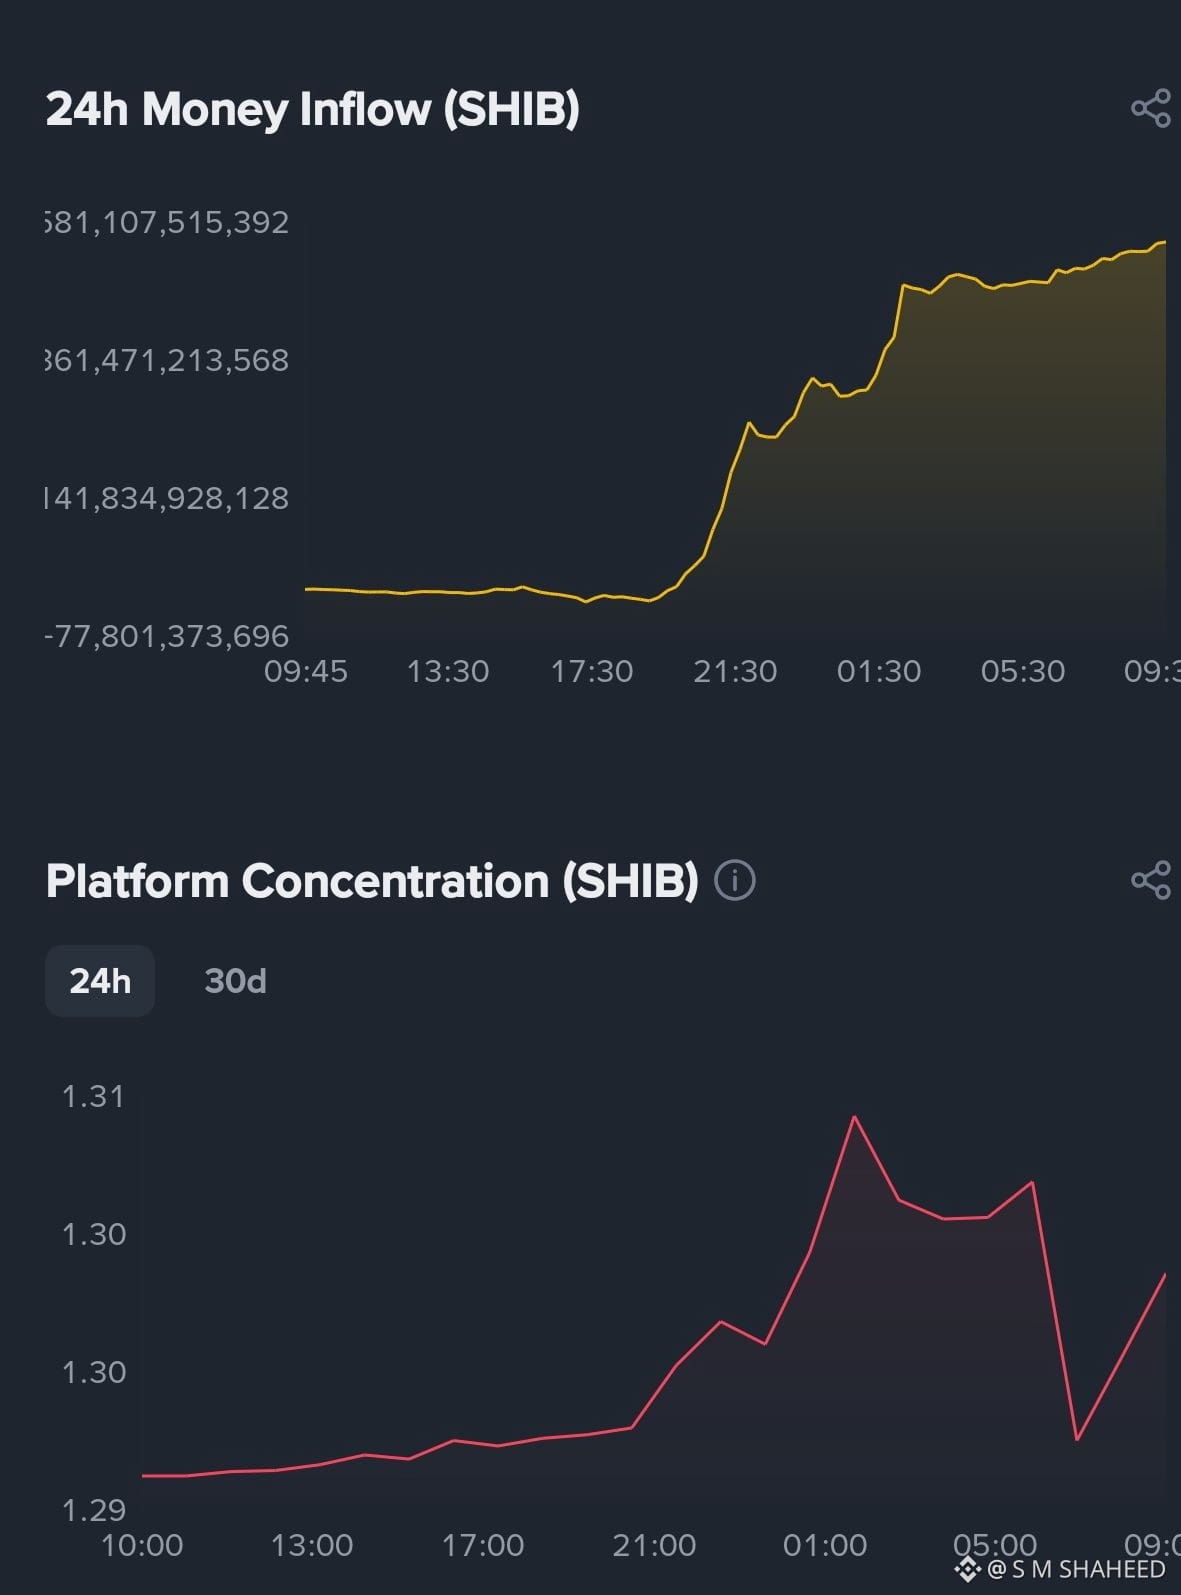This screenshot has width=1181, height=1595.
Task: Click the Binance logo in watermark
Action: coord(967,1569)
